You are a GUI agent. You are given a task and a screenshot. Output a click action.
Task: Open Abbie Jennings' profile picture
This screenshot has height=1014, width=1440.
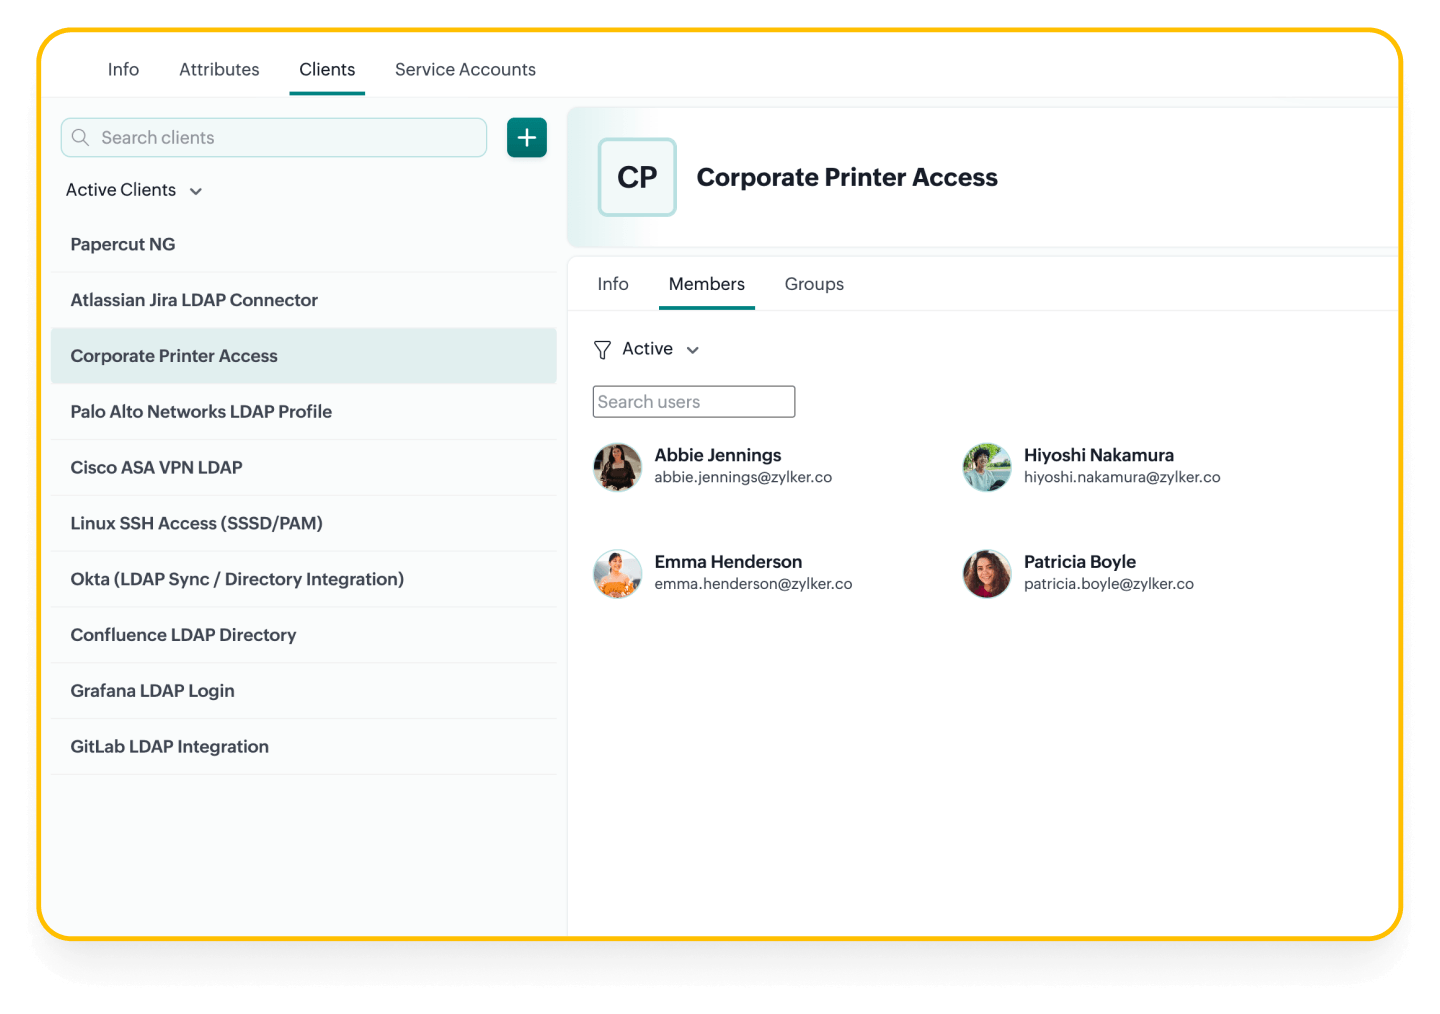pyautogui.click(x=617, y=467)
